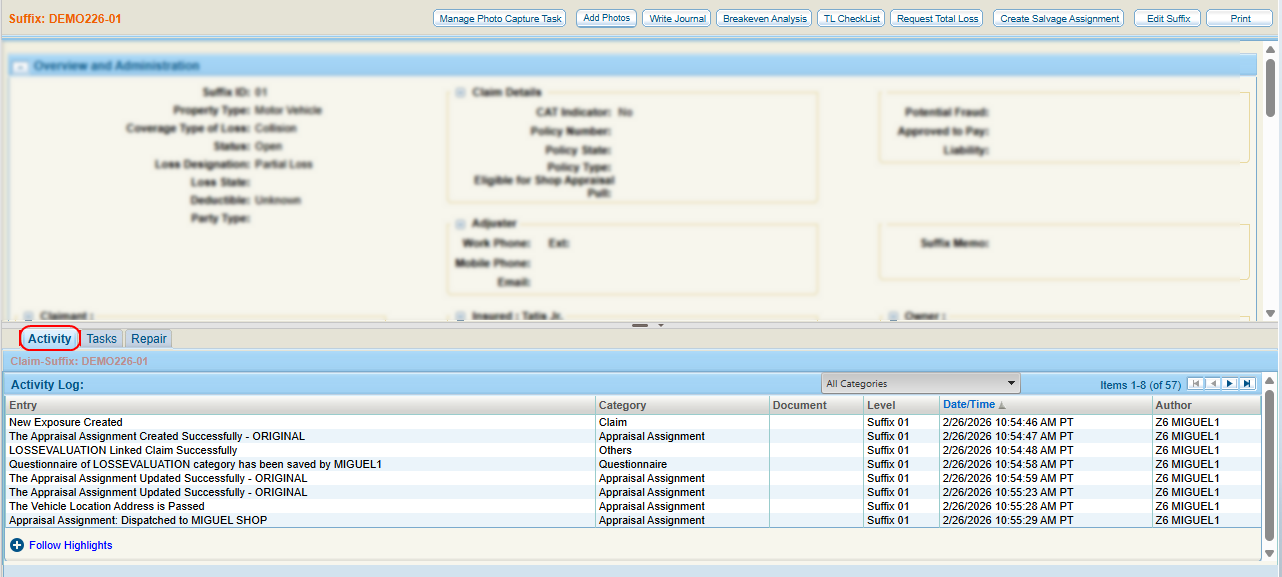Collapse the Claim Details box
The height and width of the screenshot is (577, 1282).
point(460,92)
